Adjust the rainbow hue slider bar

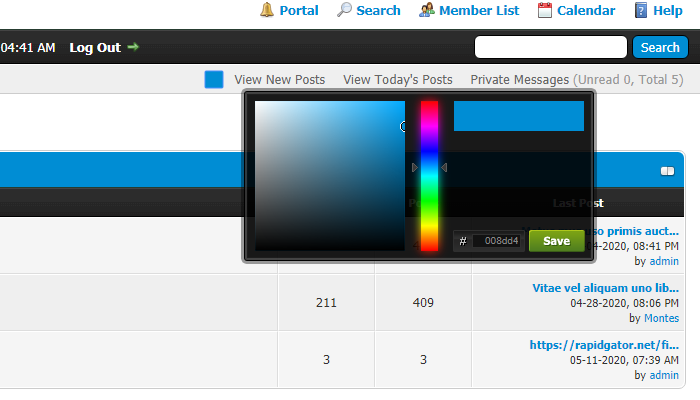click(429, 175)
